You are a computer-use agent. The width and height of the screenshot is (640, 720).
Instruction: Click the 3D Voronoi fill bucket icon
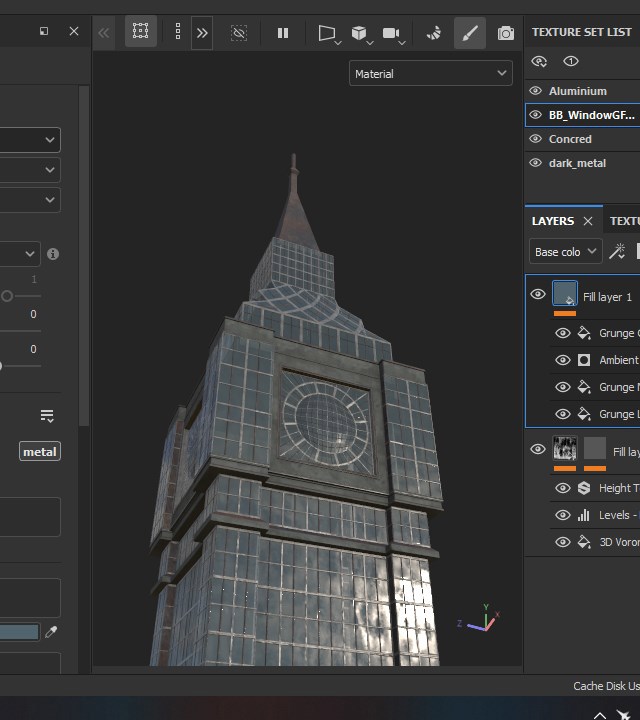[584, 542]
